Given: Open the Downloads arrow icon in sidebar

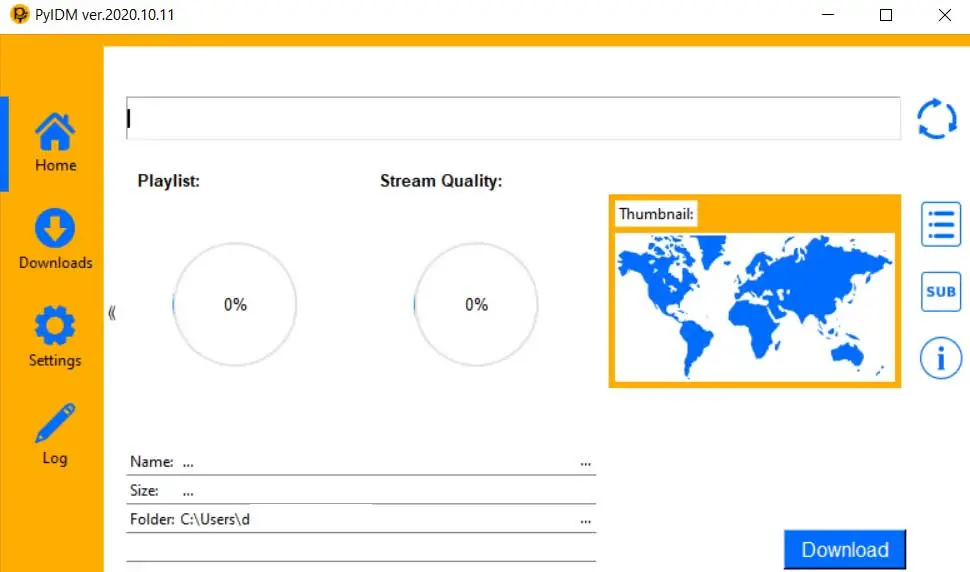Looking at the screenshot, I should (x=55, y=228).
